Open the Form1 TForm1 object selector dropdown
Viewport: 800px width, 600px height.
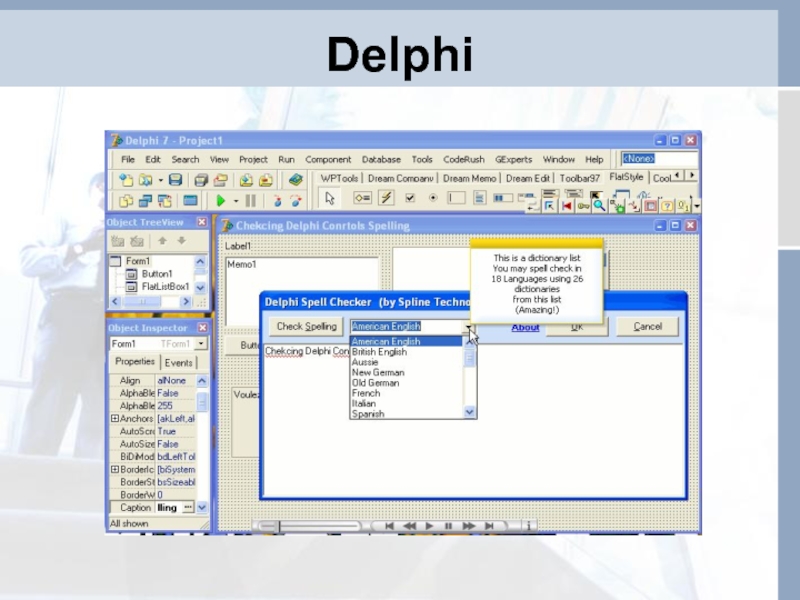click(x=201, y=344)
